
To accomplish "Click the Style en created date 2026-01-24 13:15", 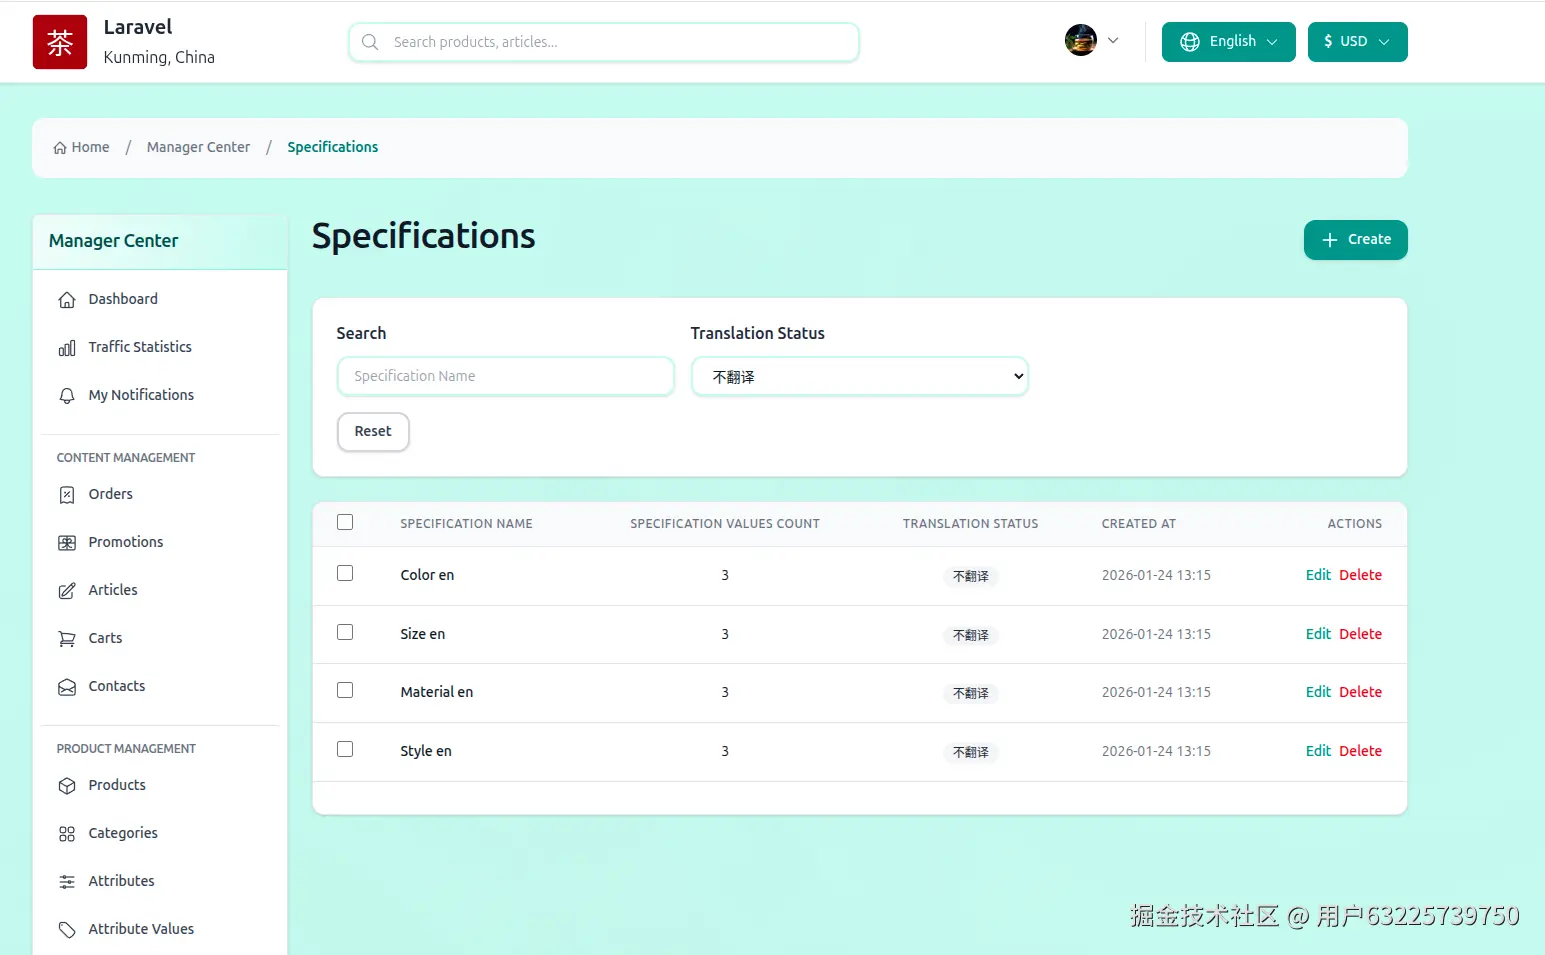I will click(x=1156, y=751).
